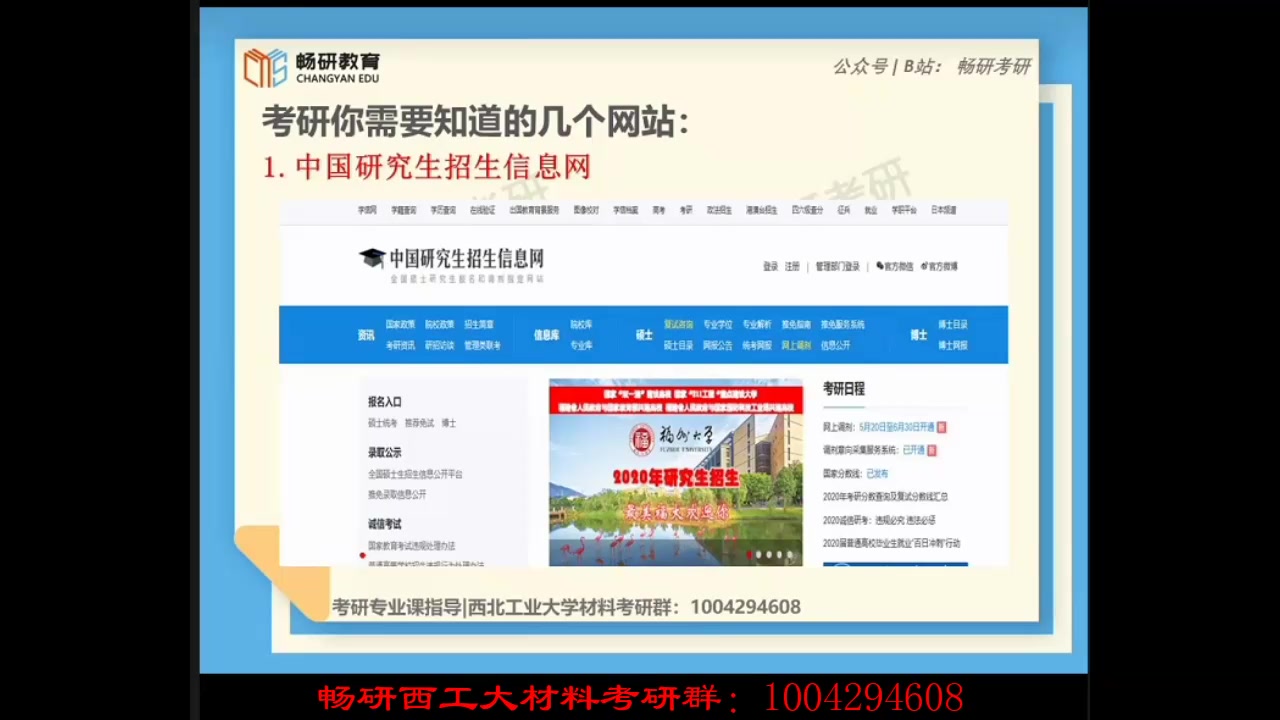
Task: Open 硕士目录 in blue nav
Action: 678,345
